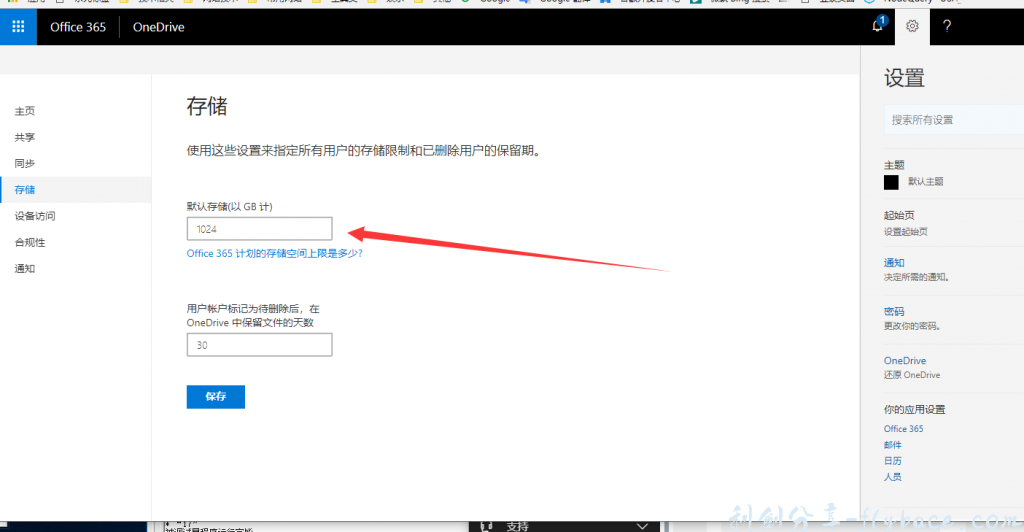This screenshot has height=532, width=1024.
Task: Navigate to 合规性 in the sidebar
Action: coord(30,242)
